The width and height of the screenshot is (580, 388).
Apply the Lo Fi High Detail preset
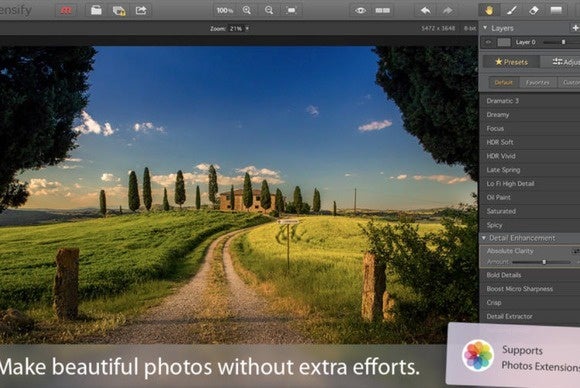[530, 183]
